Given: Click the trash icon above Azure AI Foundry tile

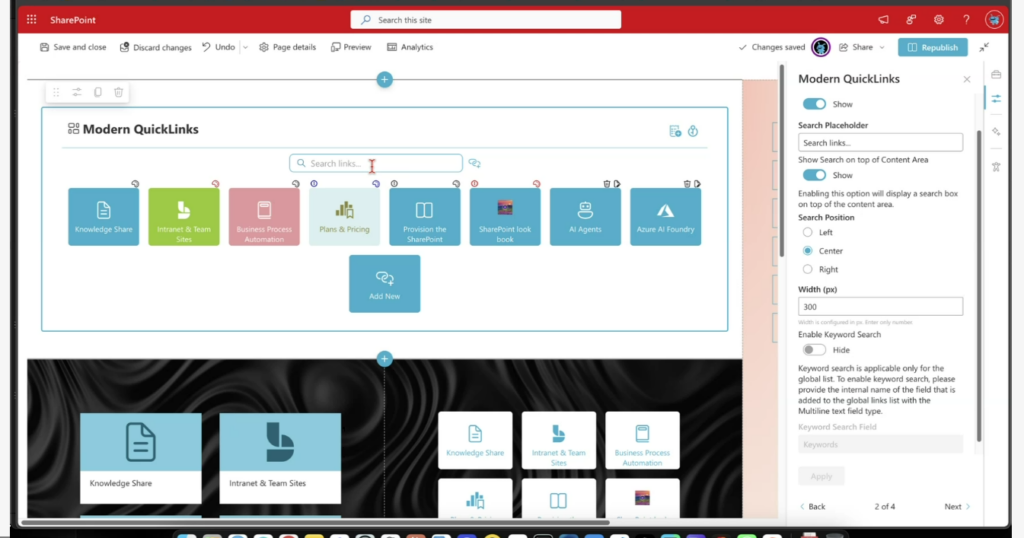Looking at the screenshot, I should tap(687, 184).
